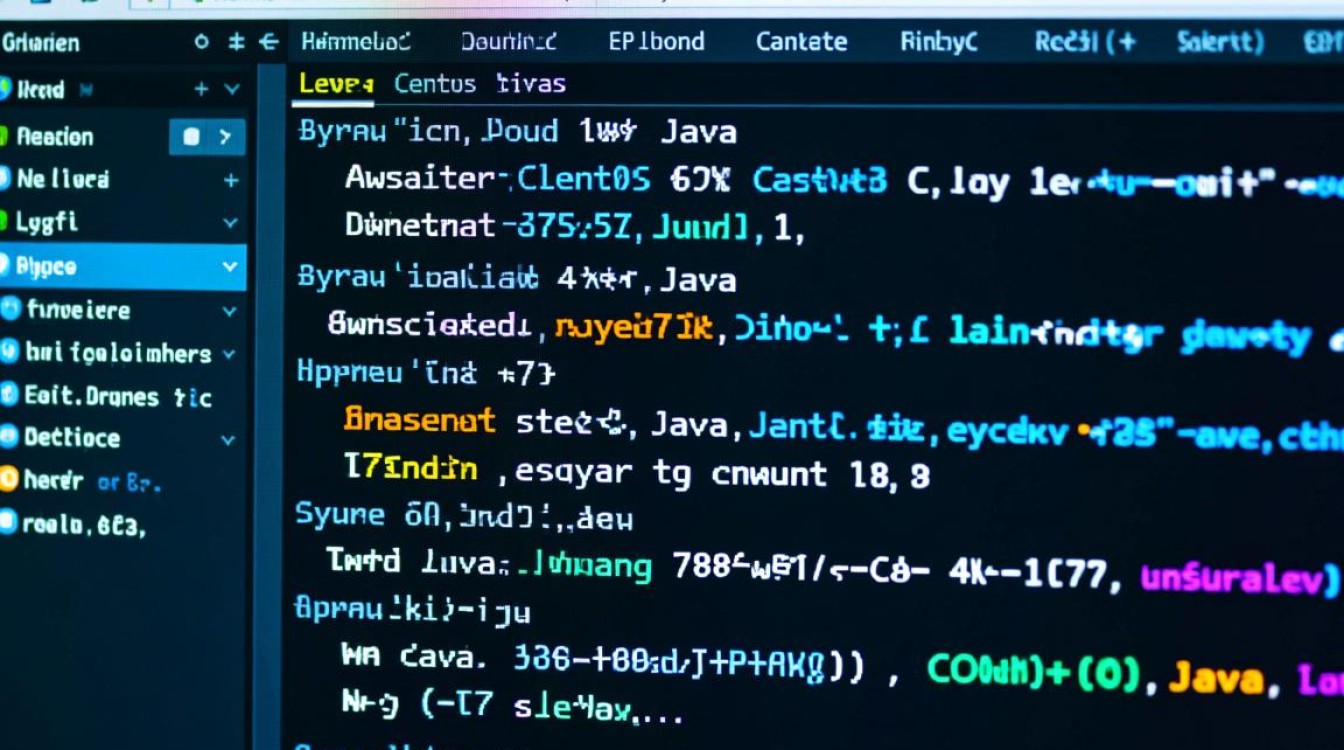This screenshot has width=1344, height=750.
Task: Select the Centus sub-tab
Action: tap(435, 84)
